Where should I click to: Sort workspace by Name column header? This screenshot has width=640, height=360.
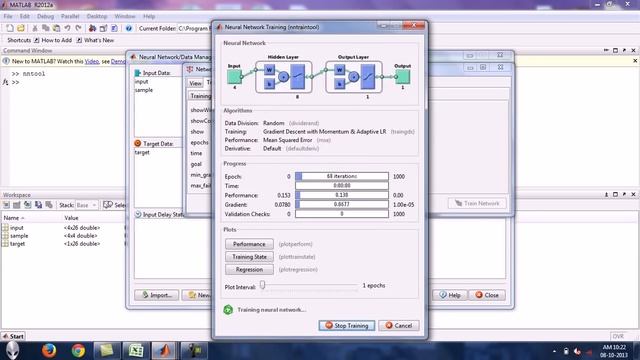click(13, 218)
